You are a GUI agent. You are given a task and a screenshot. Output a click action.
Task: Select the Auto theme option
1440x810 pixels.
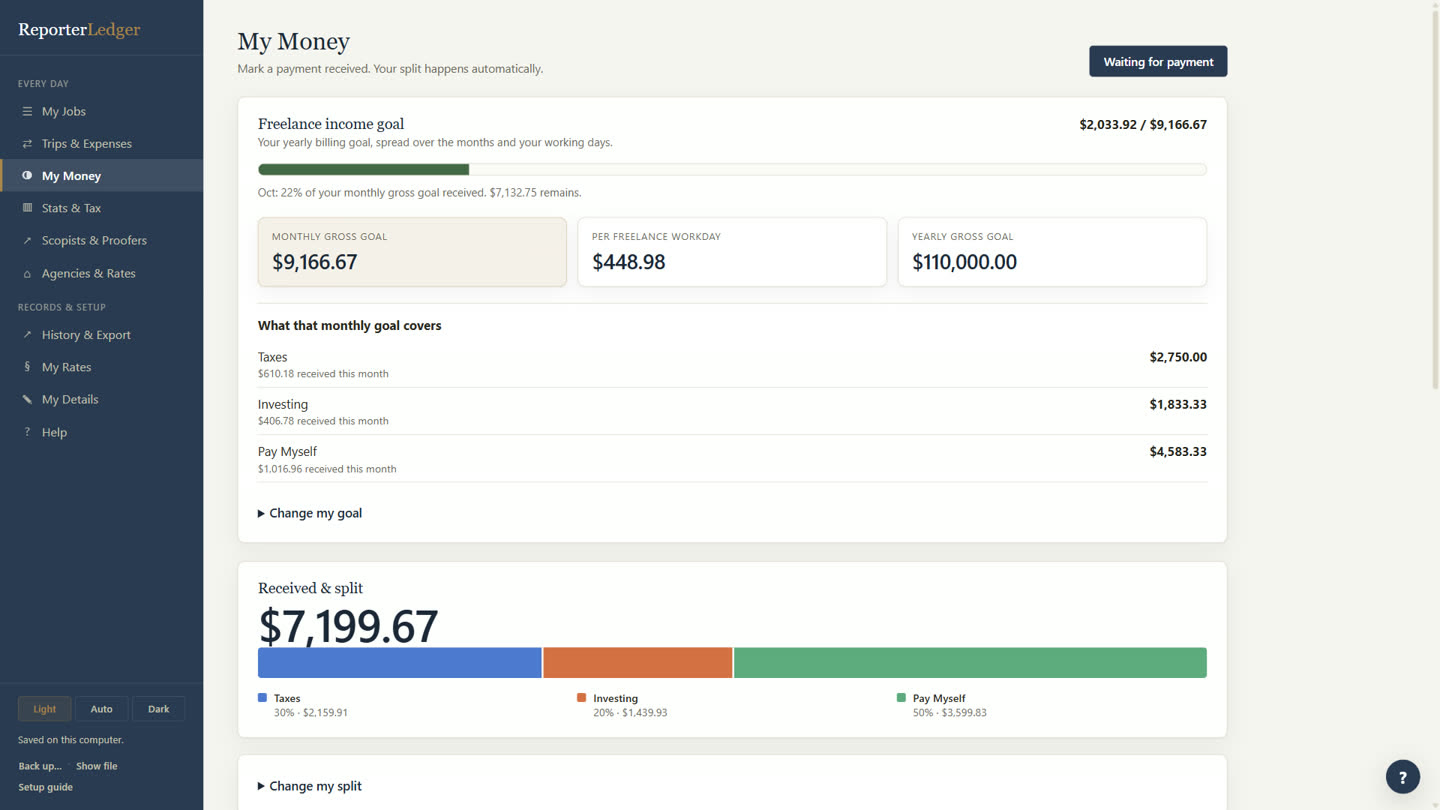coord(102,709)
